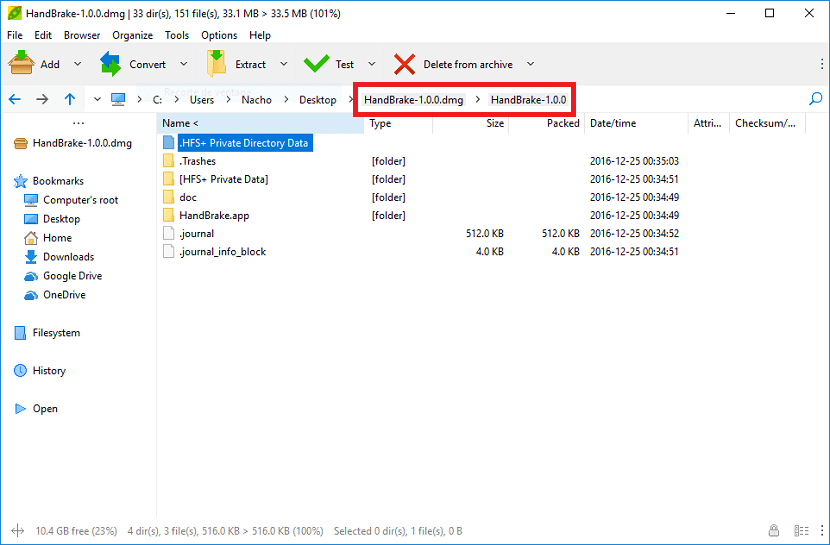Sort by the Date/time column header
Image resolution: width=830 pixels, height=545 pixels.
pyautogui.click(x=636, y=123)
